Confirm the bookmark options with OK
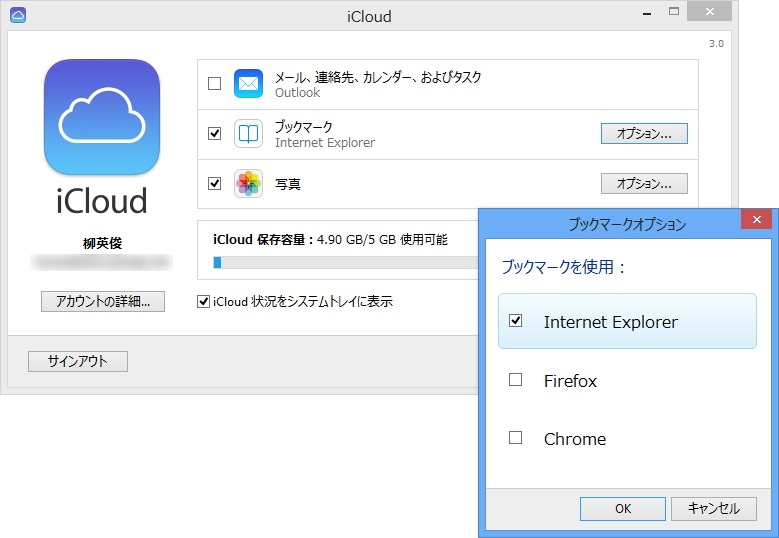The height and width of the screenshot is (538, 779). tap(623, 509)
